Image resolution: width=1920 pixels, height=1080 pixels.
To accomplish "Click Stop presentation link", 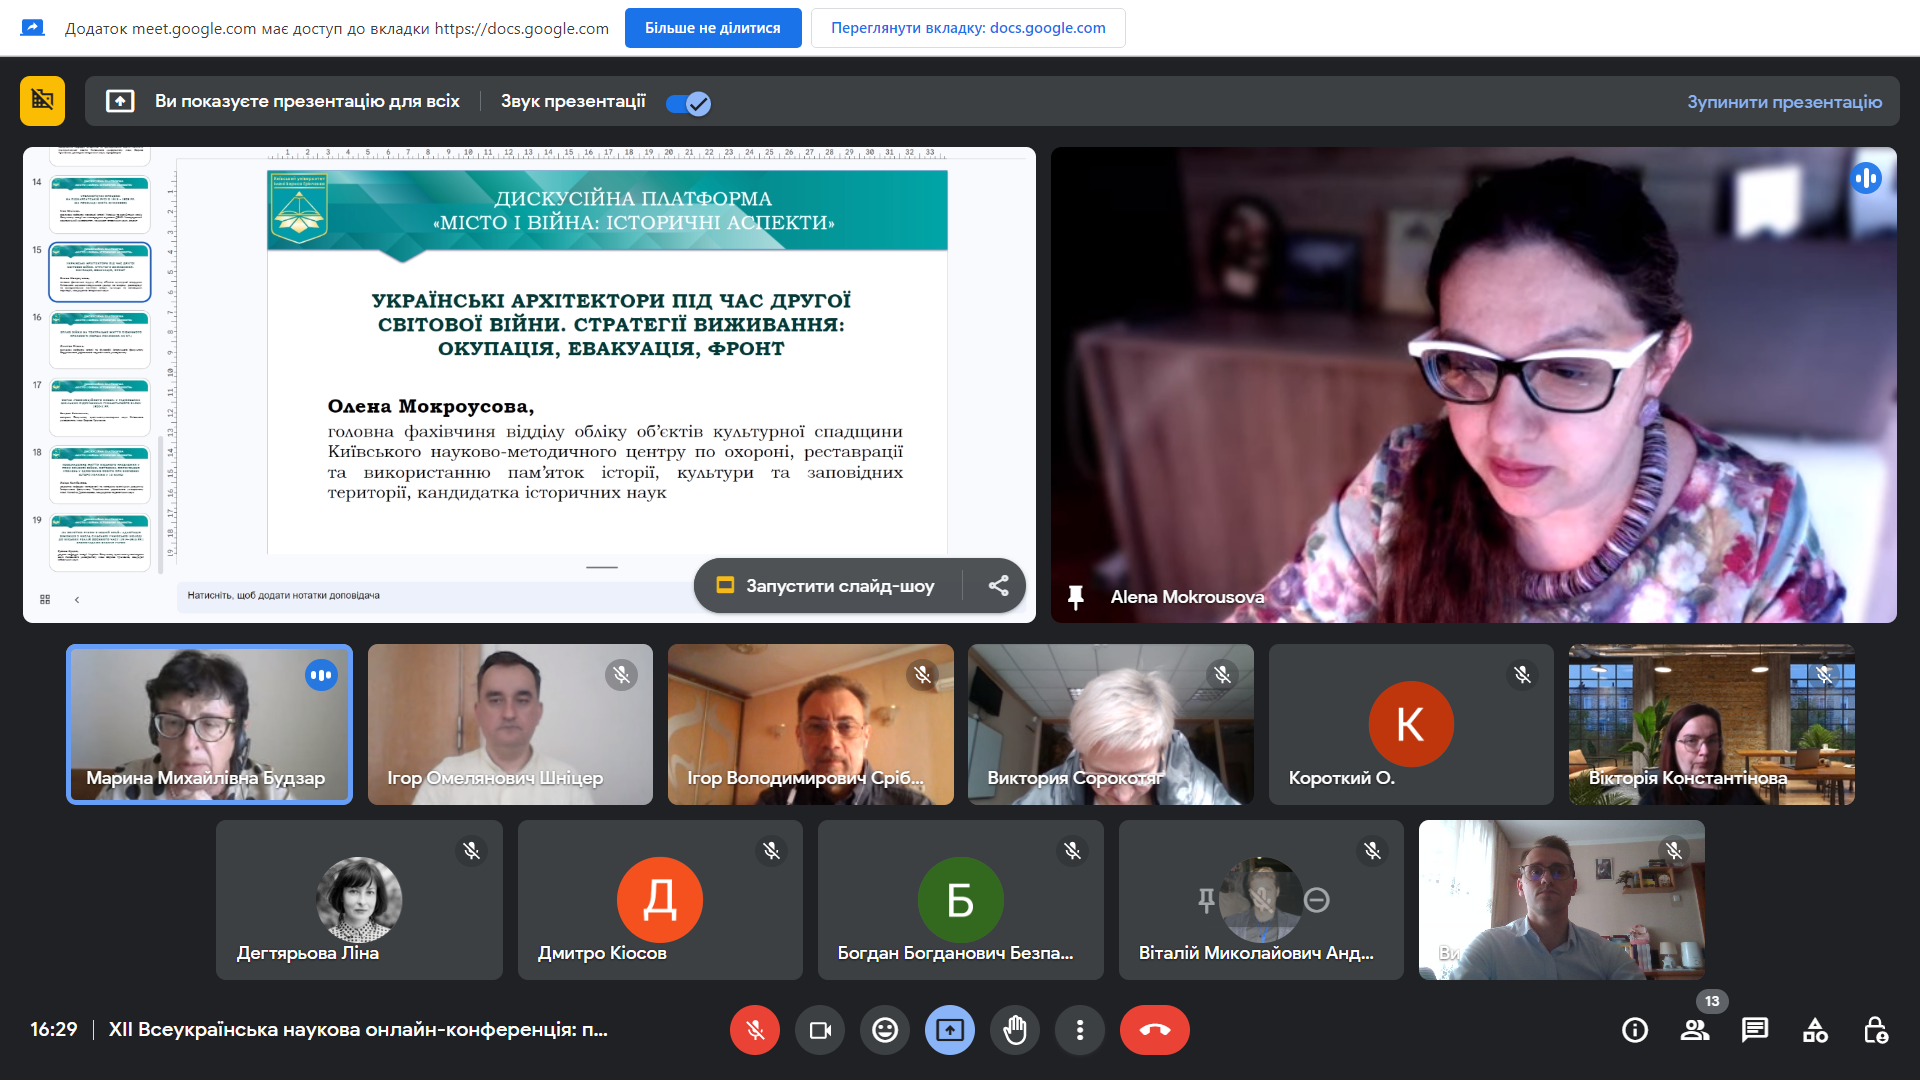I will point(1784,102).
